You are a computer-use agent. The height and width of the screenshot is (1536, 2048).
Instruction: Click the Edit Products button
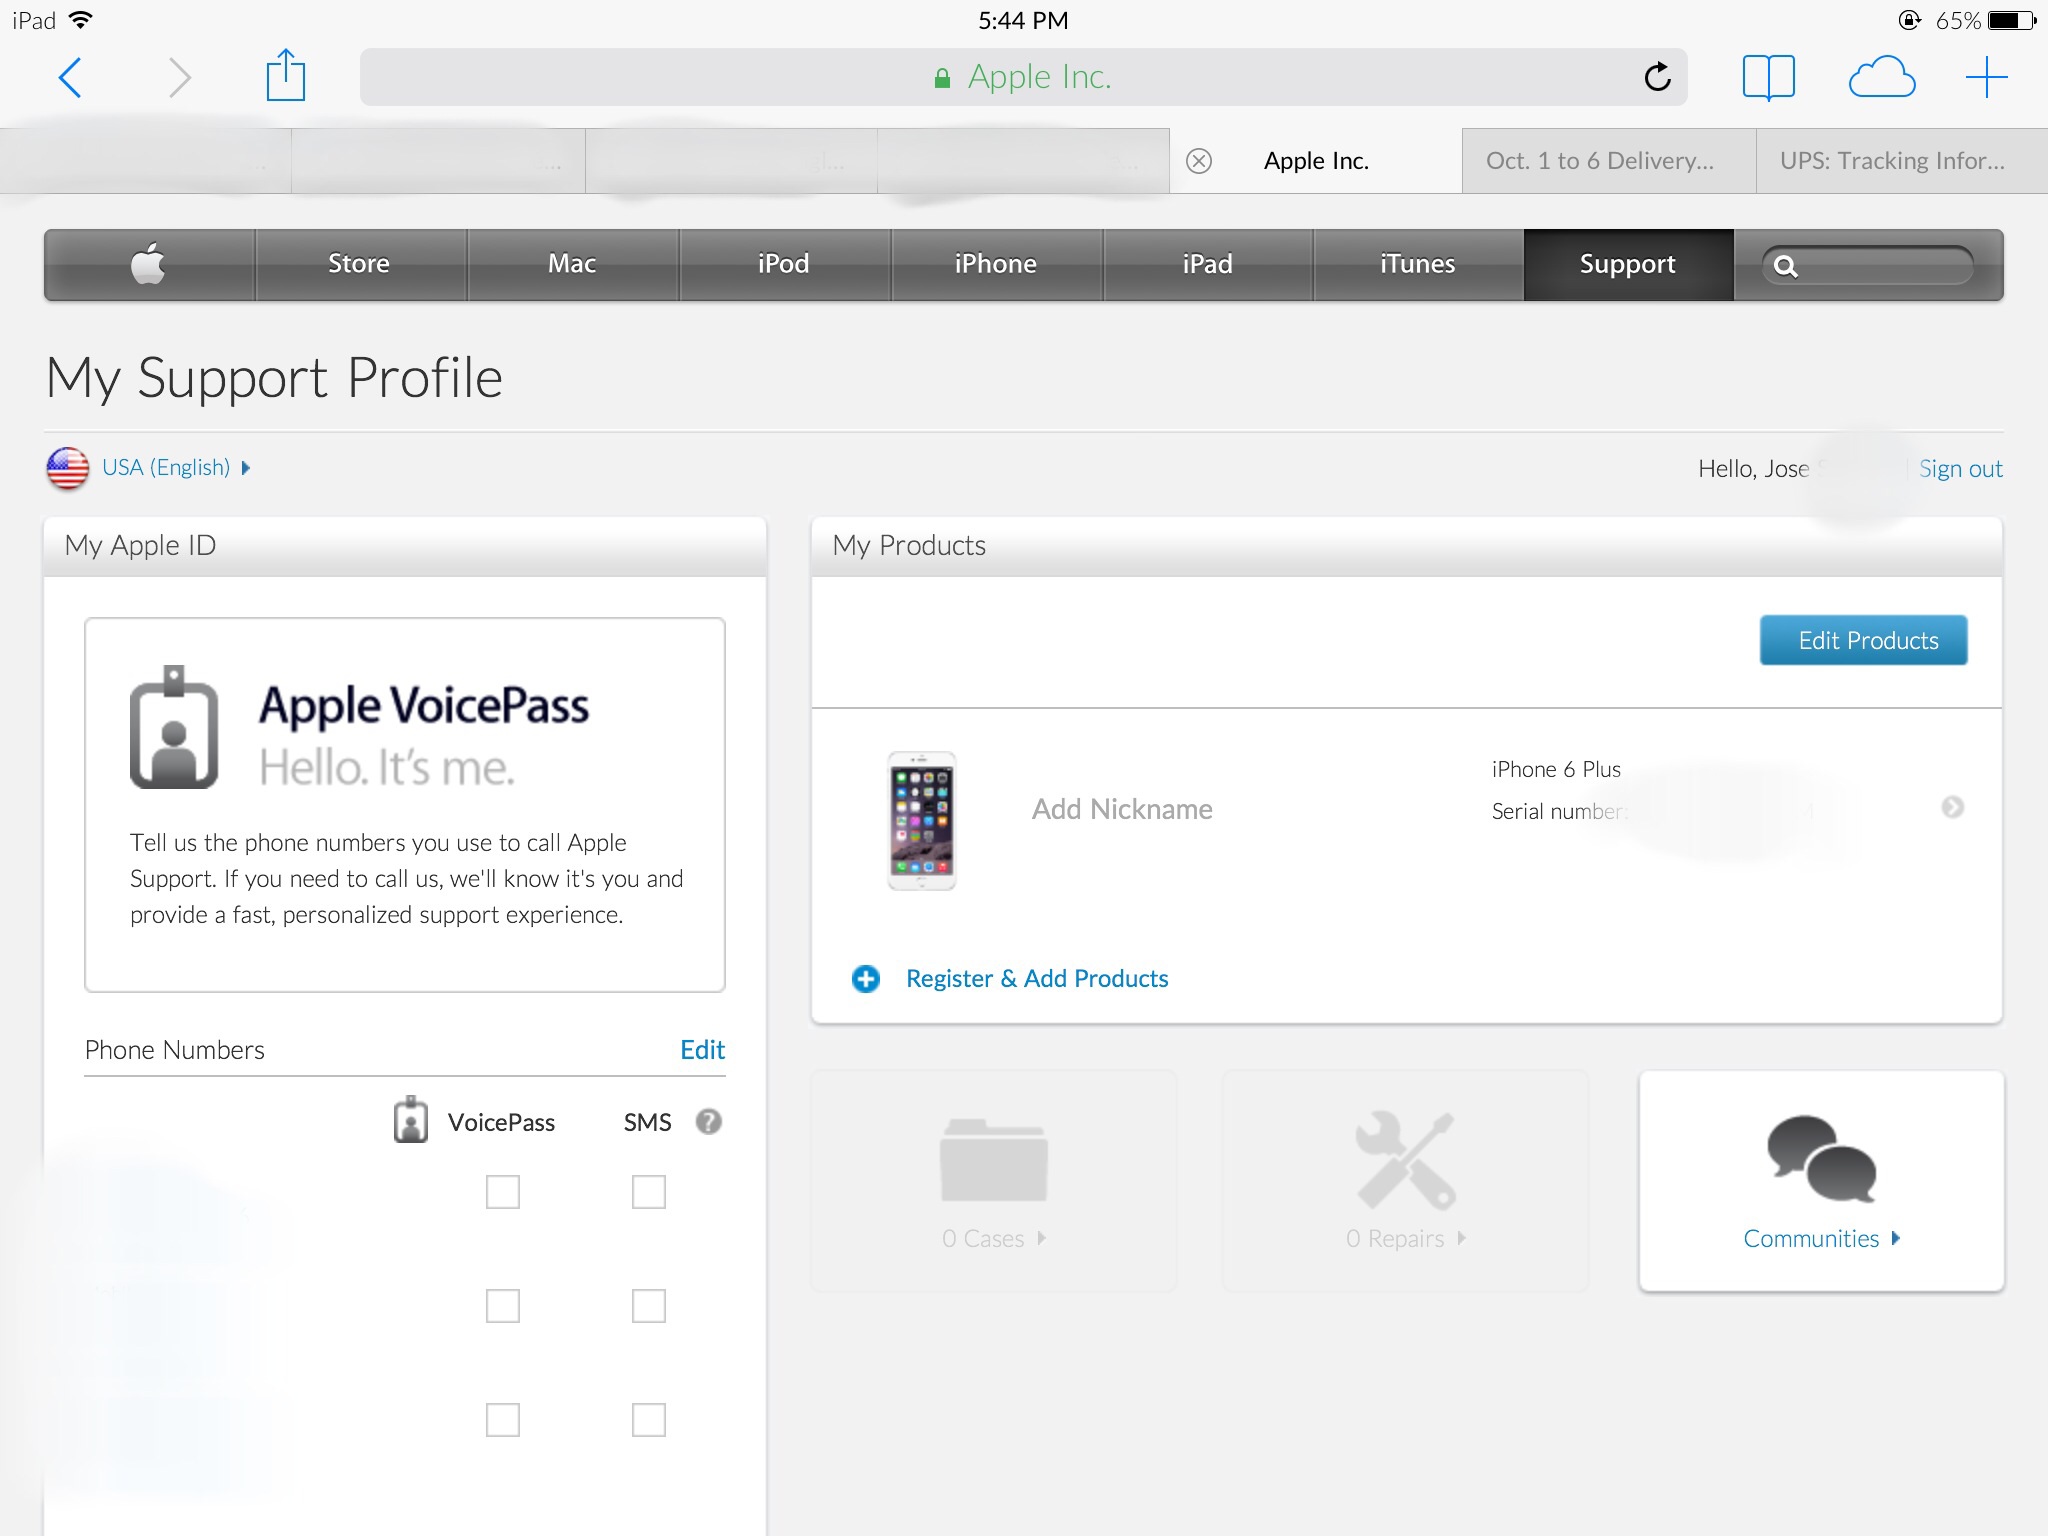[1864, 640]
